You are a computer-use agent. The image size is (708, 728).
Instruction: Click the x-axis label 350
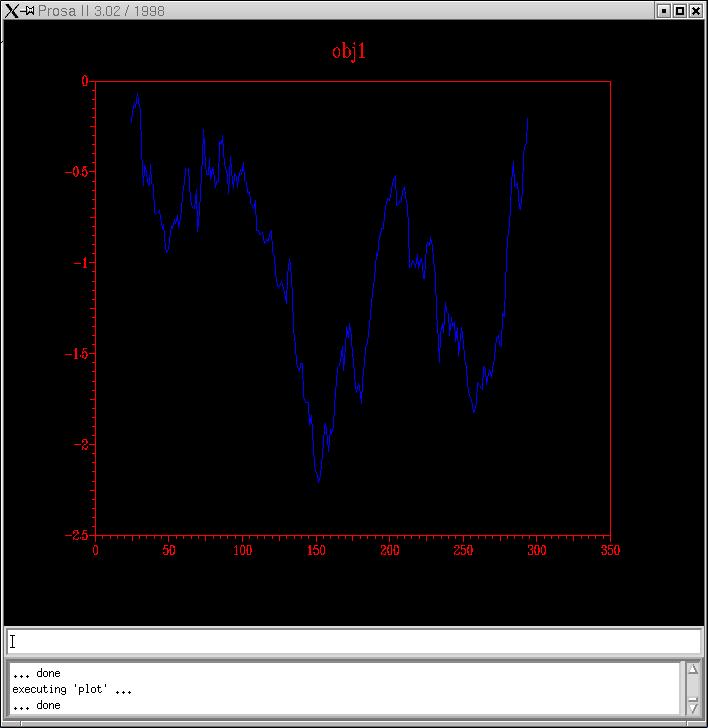(610, 551)
